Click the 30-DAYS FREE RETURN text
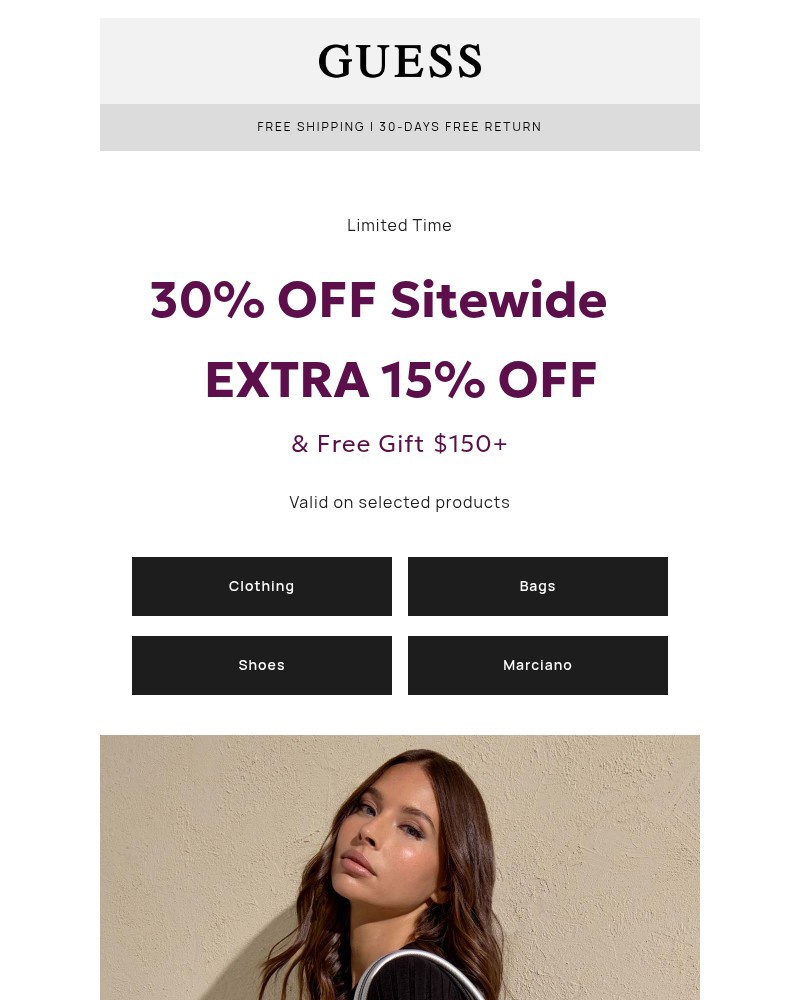The width and height of the screenshot is (800, 1000). [461, 127]
